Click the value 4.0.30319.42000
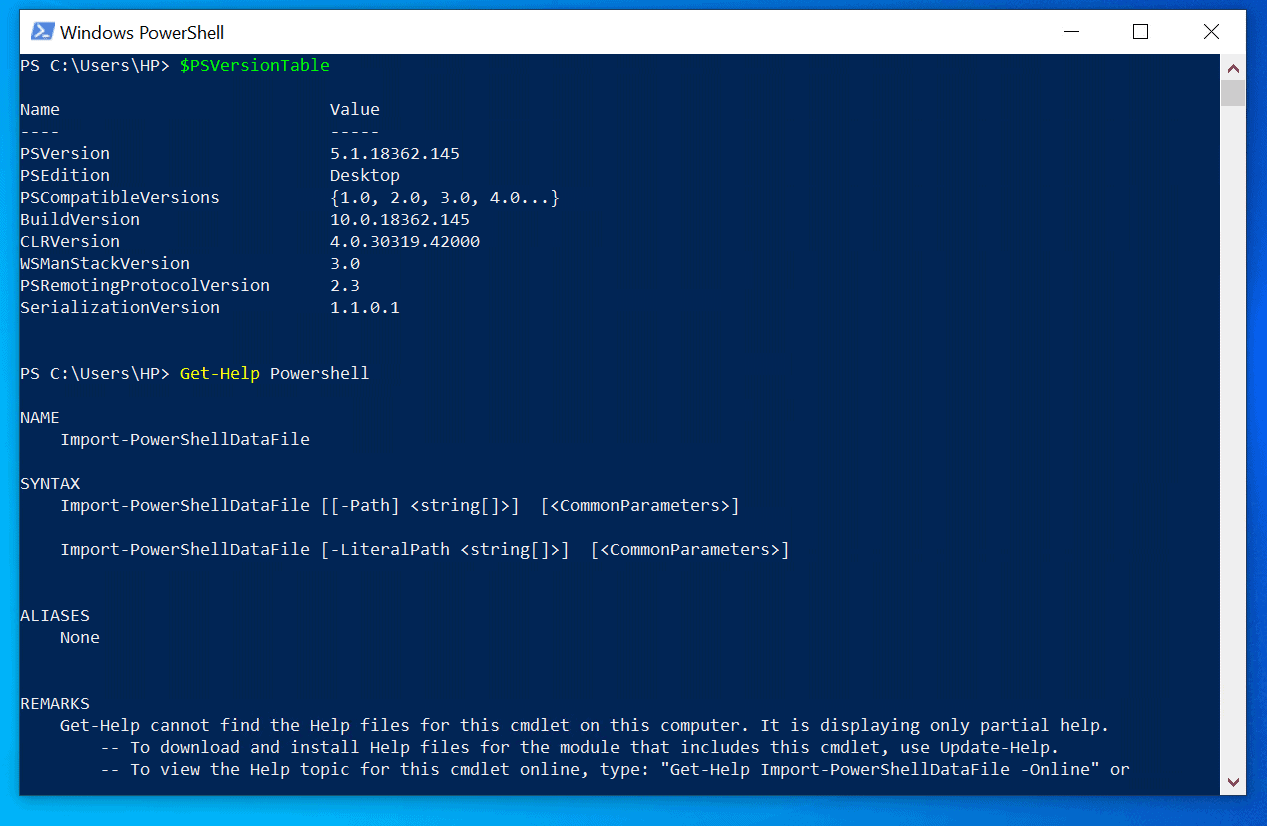Viewport: 1267px width, 826px height. tap(405, 242)
